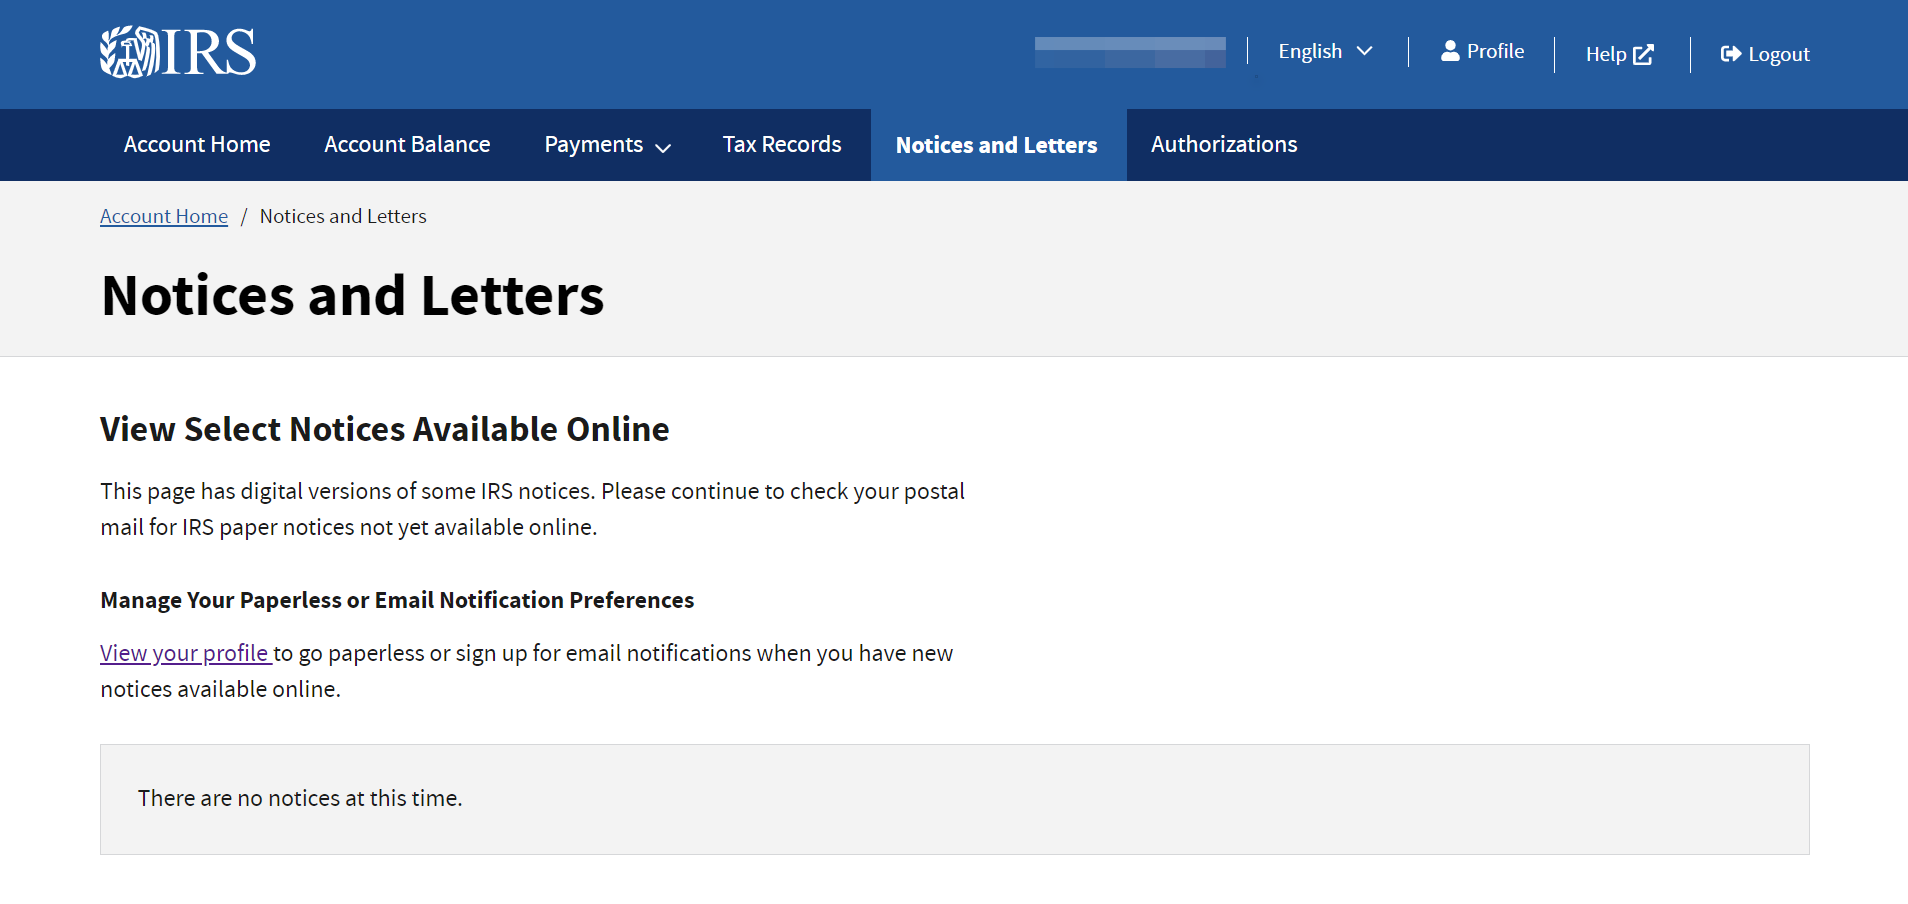This screenshot has width=1908, height=904.
Task: Click the Help text in the header
Action: 1606,54
